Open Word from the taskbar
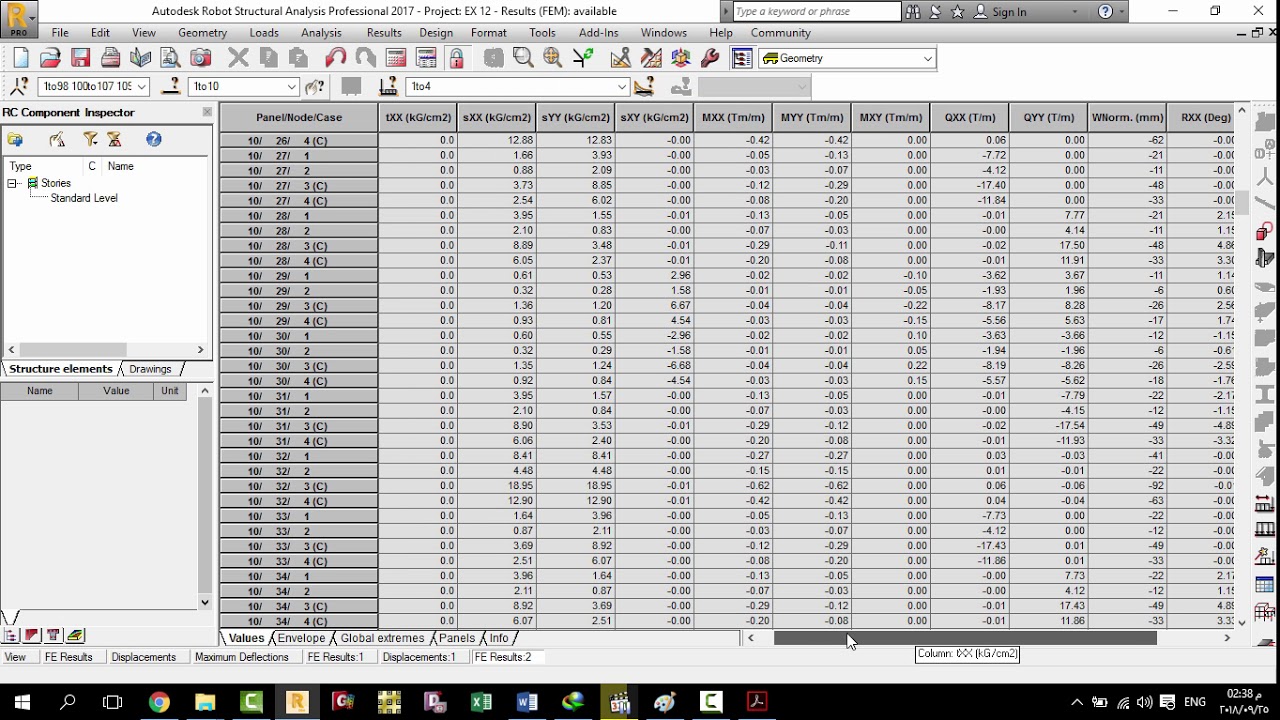Image resolution: width=1280 pixels, height=720 pixels. click(527, 702)
